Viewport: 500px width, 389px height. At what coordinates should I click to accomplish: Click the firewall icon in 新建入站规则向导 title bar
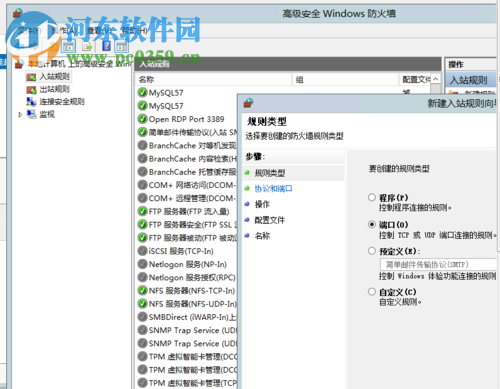point(248,103)
